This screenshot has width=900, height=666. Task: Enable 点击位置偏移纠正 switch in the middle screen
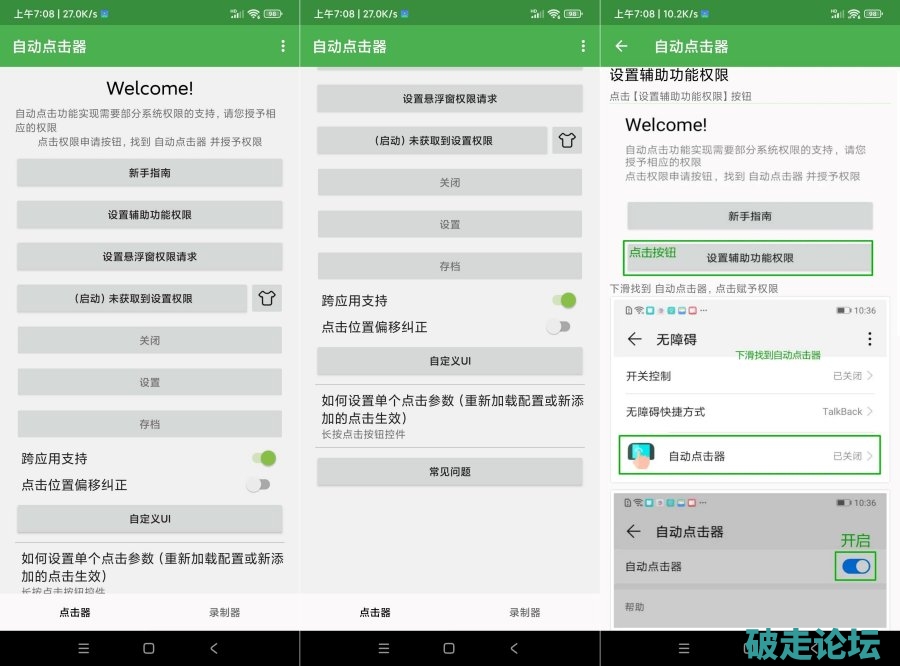[560, 326]
